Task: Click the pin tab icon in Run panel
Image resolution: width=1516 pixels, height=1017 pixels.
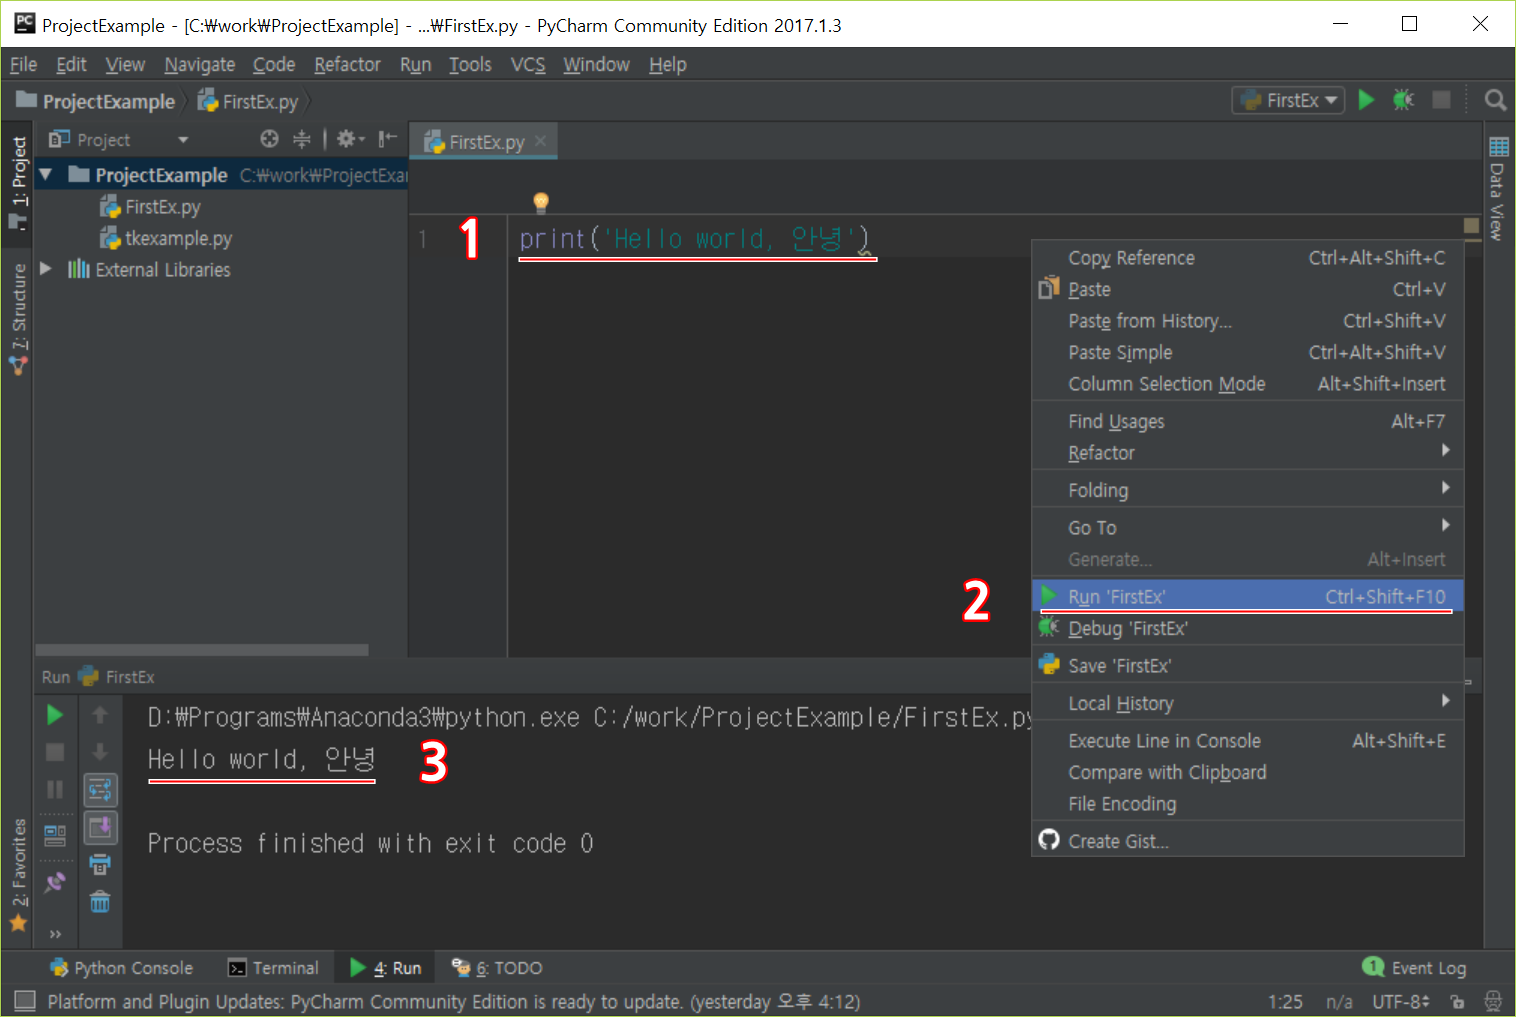Action: click(55, 882)
